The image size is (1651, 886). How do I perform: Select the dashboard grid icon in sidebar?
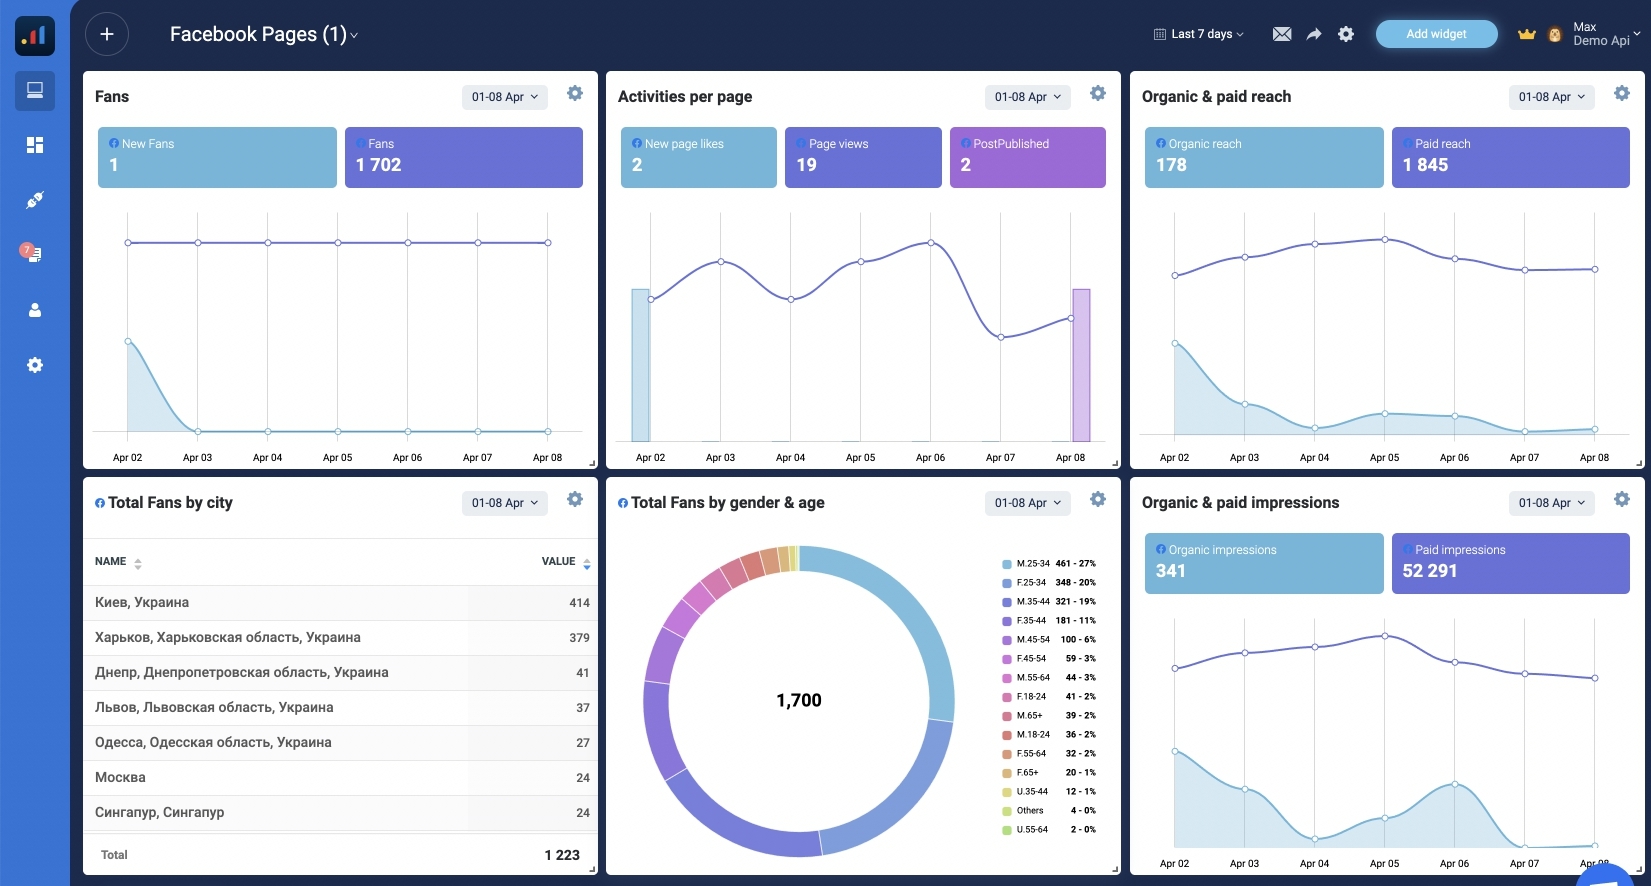(x=35, y=145)
